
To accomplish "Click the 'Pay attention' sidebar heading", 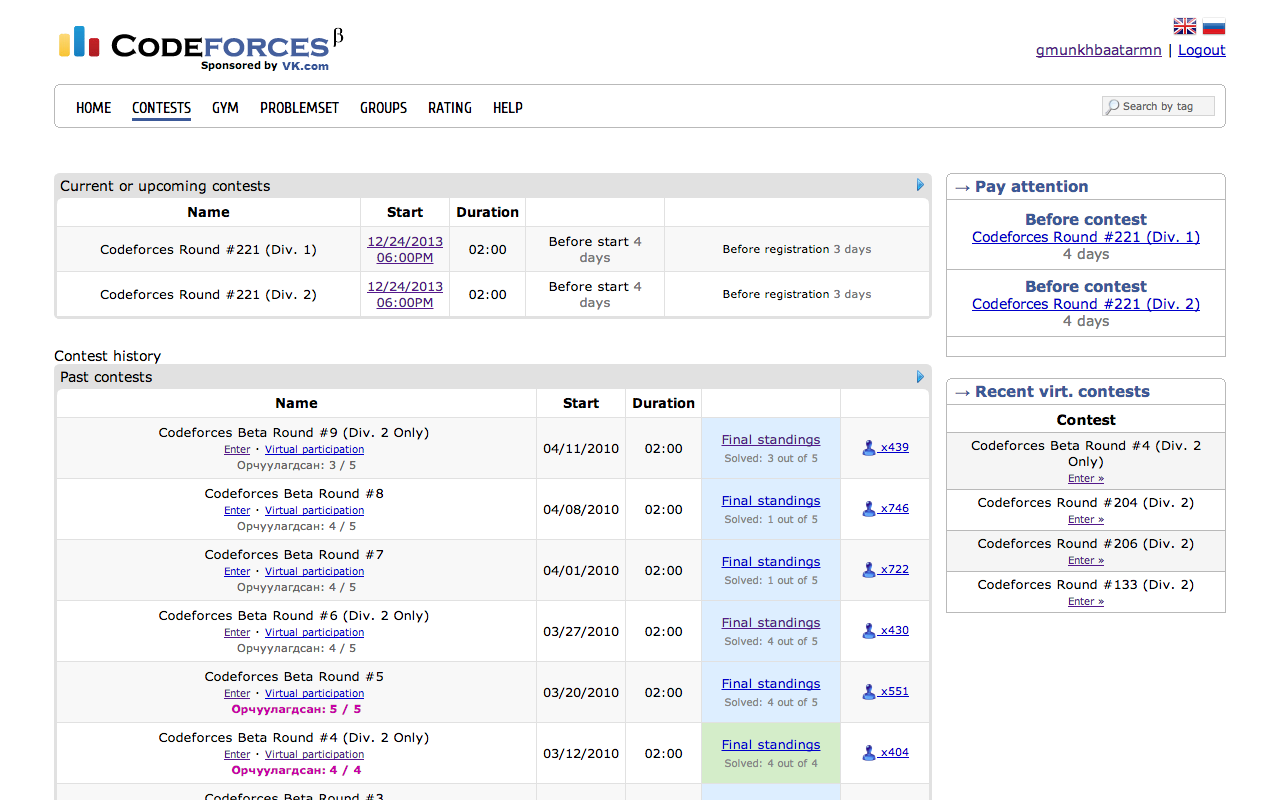I will tap(1031, 187).
